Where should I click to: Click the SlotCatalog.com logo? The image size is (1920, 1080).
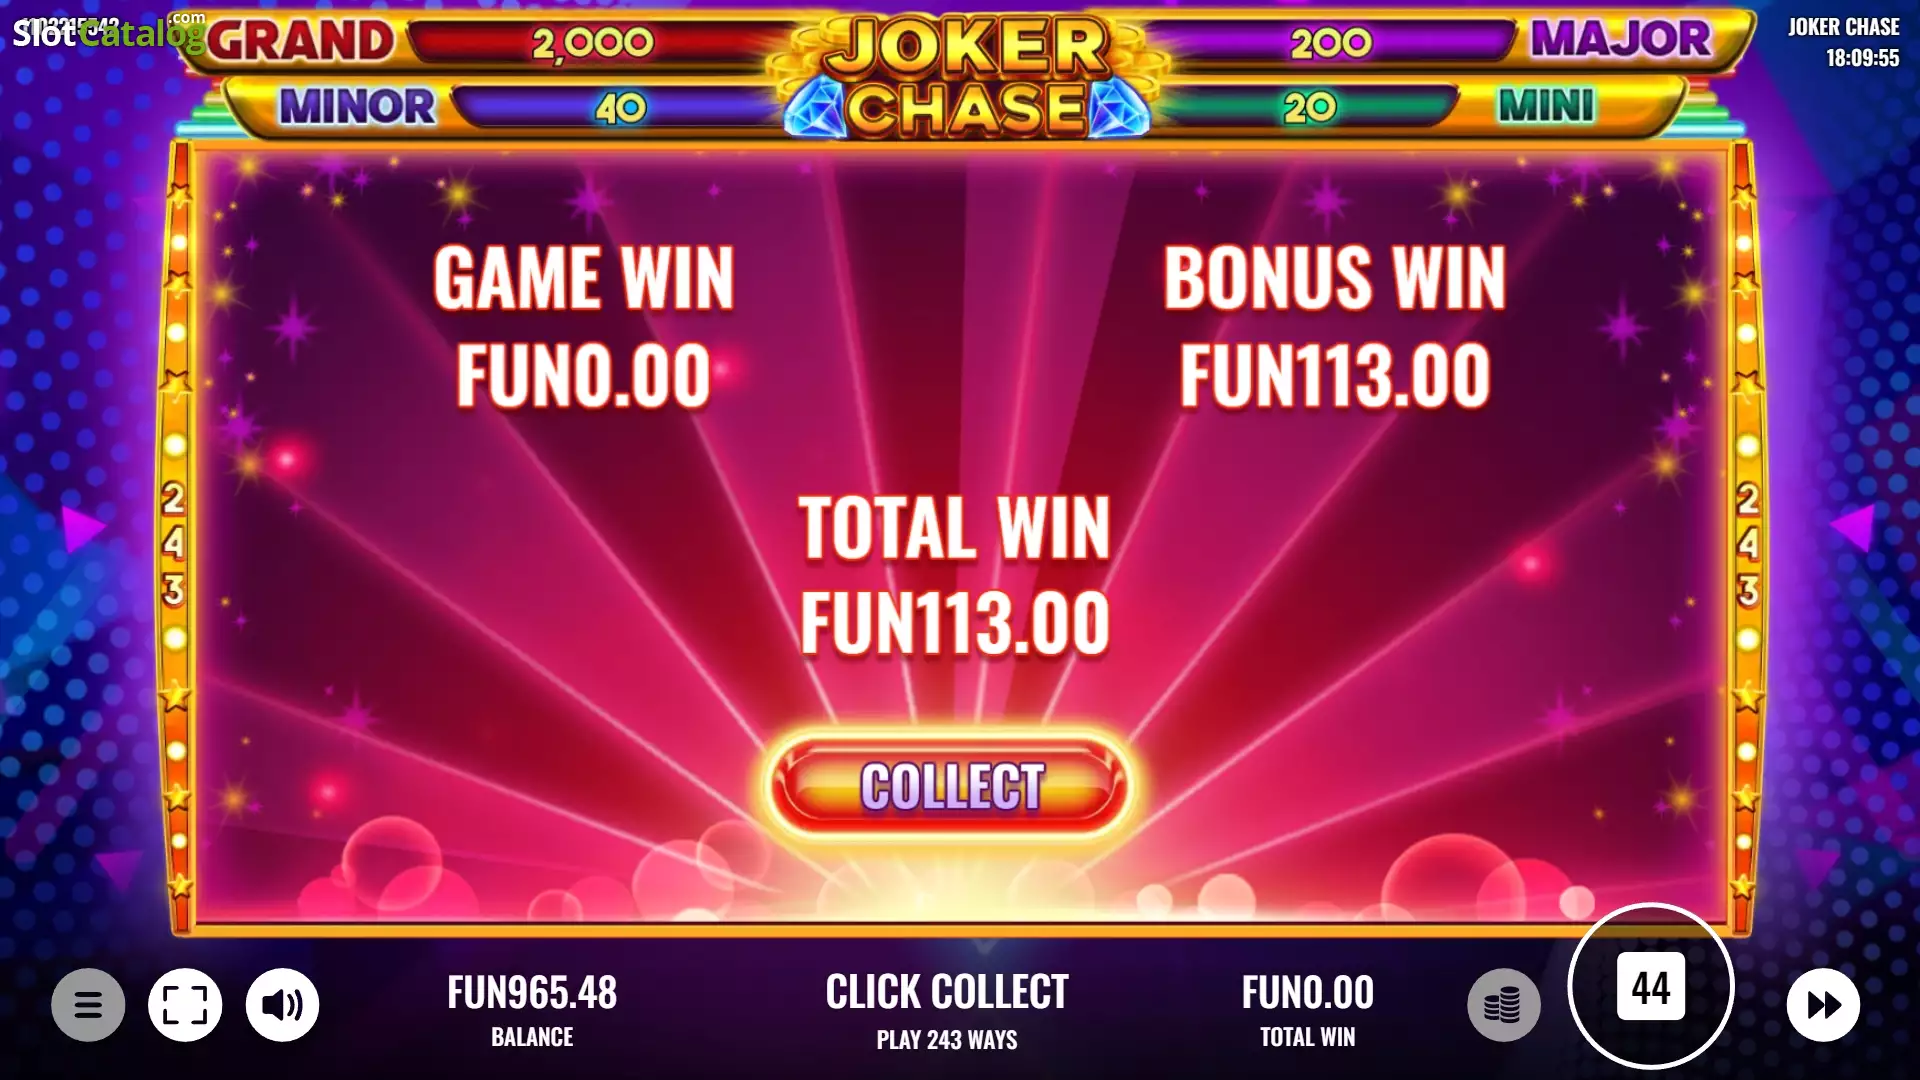[x=108, y=33]
